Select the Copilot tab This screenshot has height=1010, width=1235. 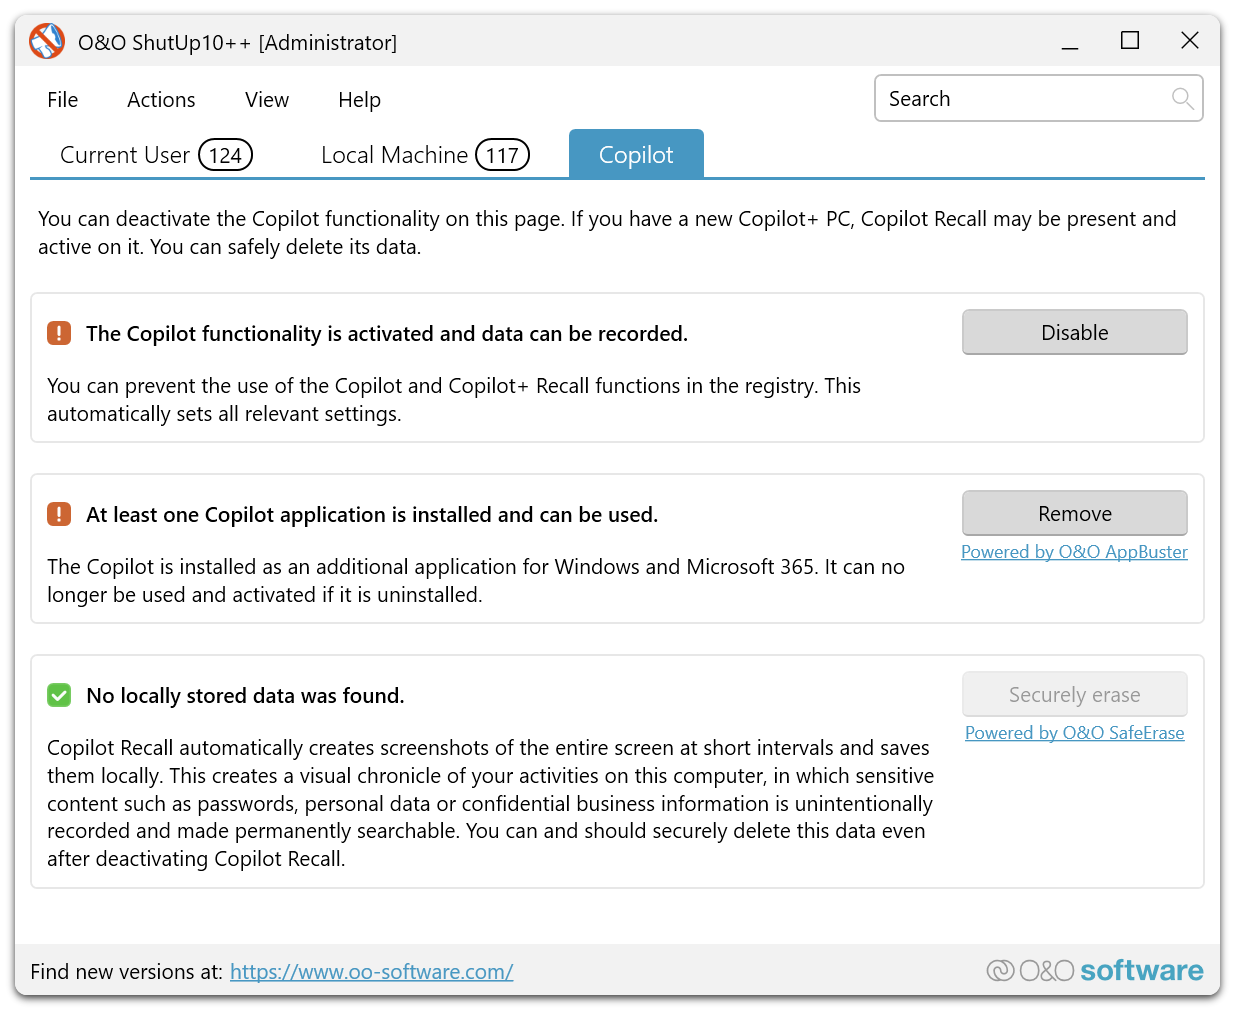[x=636, y=155]
